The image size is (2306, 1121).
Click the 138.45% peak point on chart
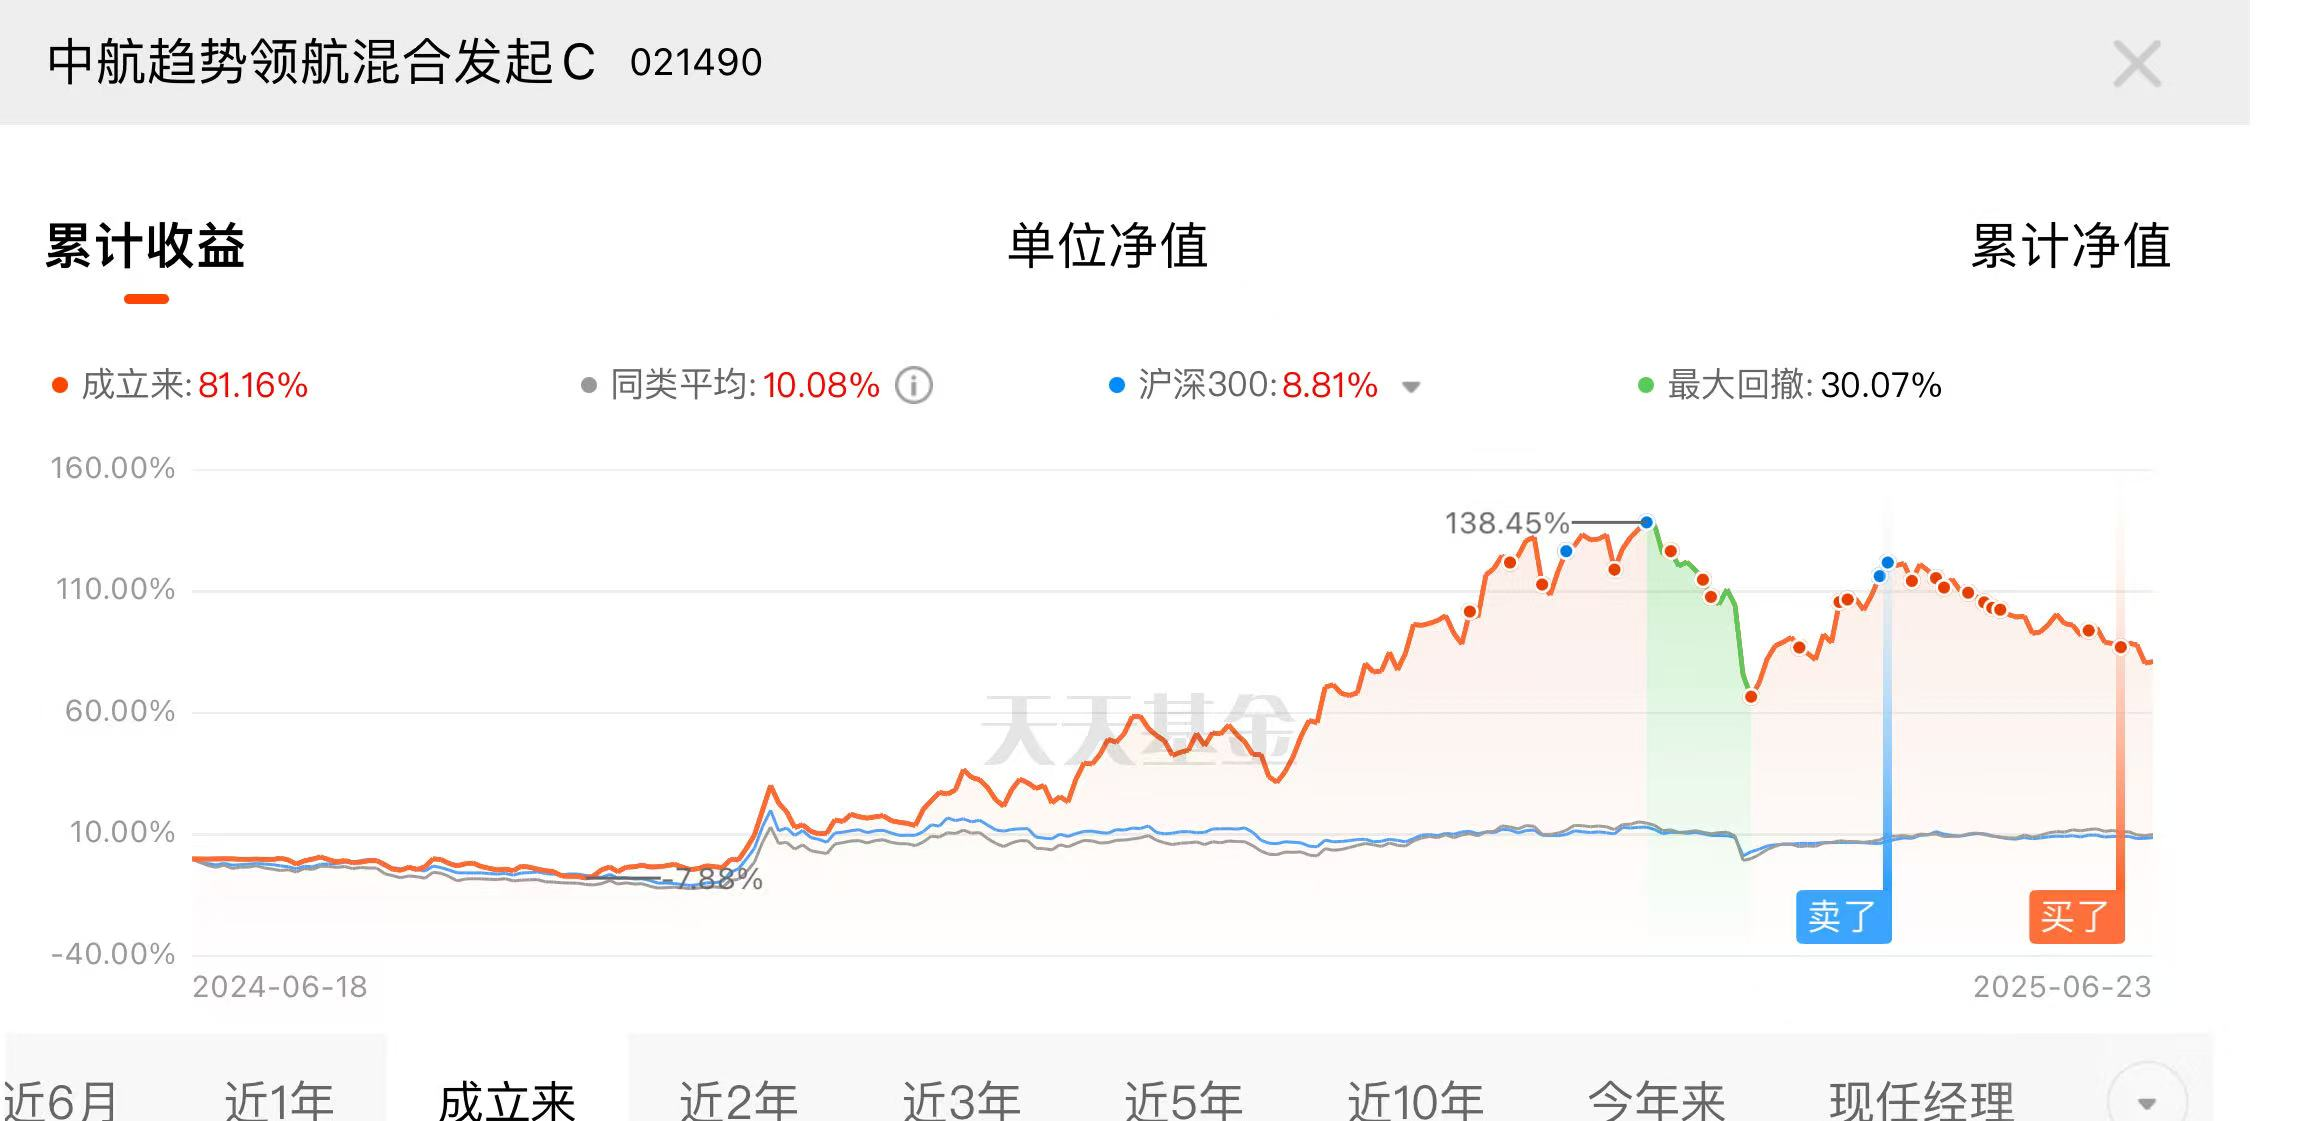click(x=1646, y=522)
